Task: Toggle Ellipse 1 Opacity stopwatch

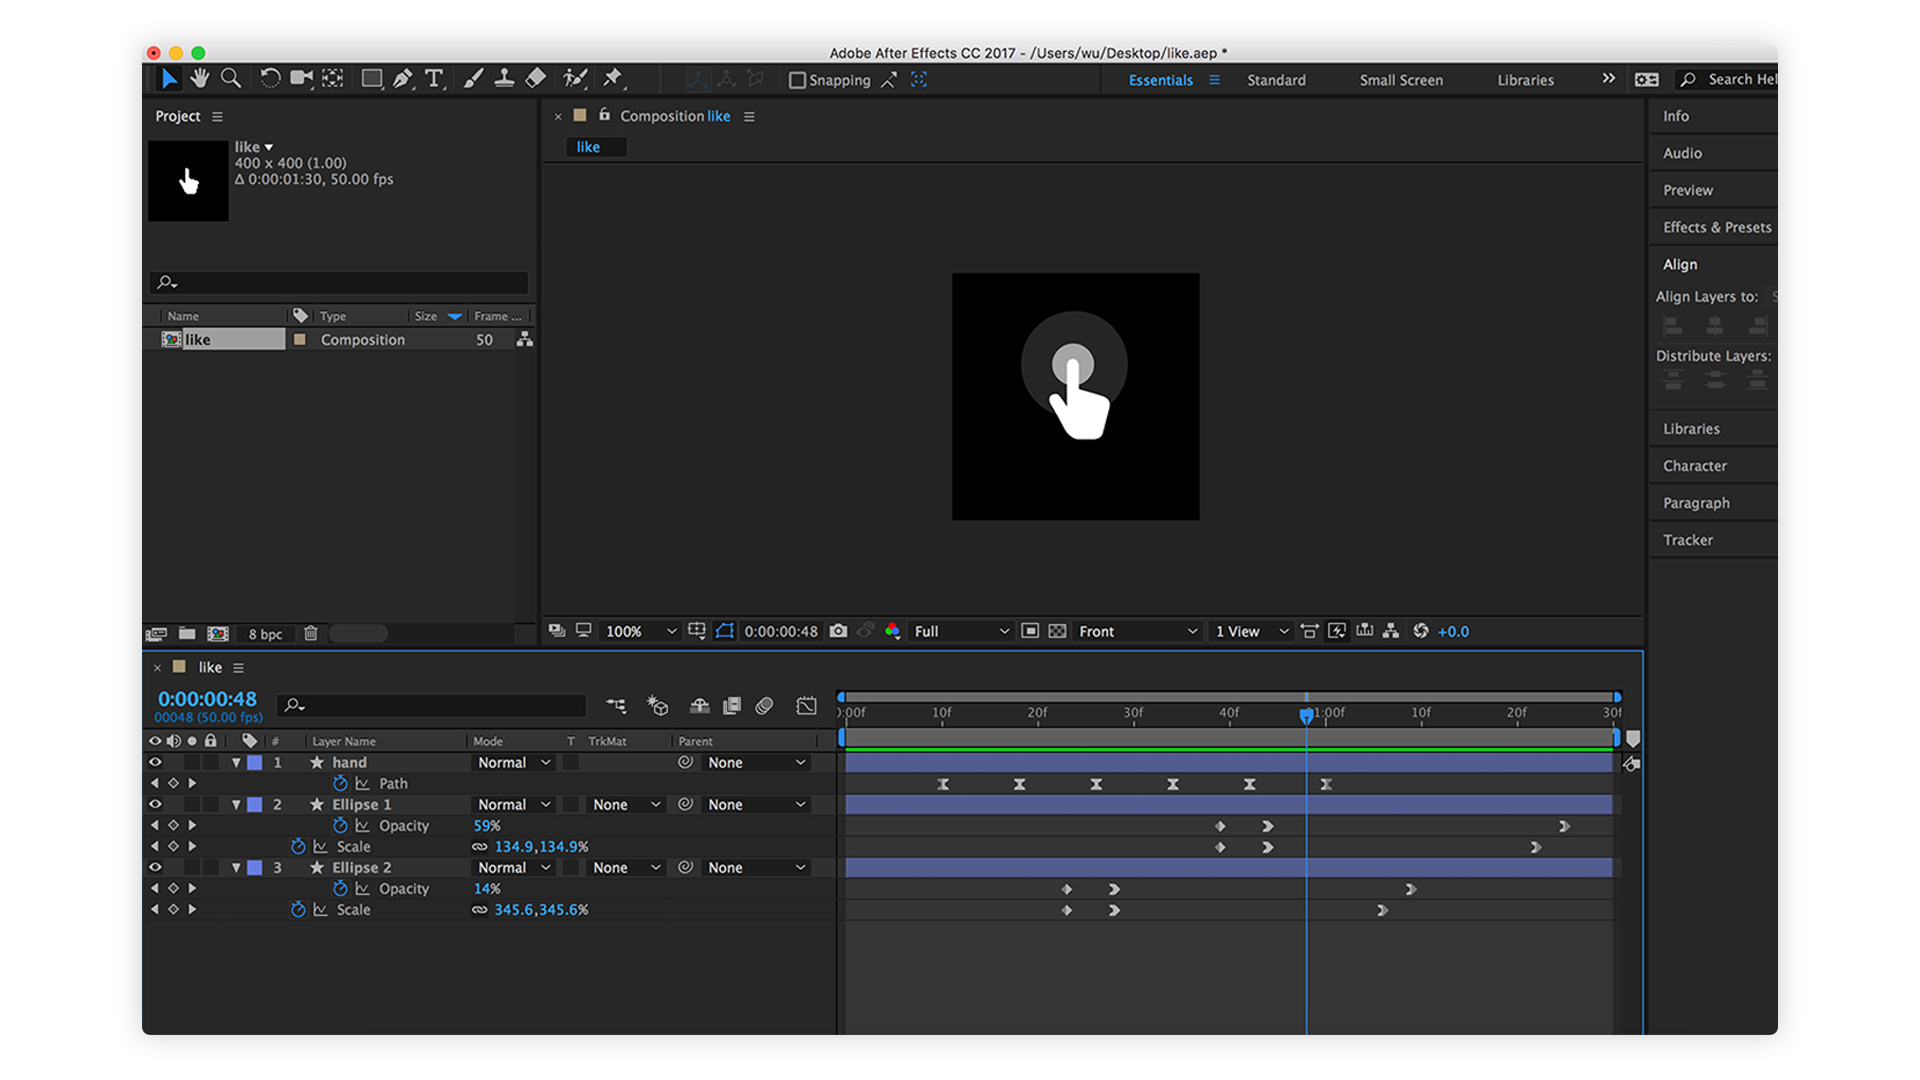Action: click(340, 825)
